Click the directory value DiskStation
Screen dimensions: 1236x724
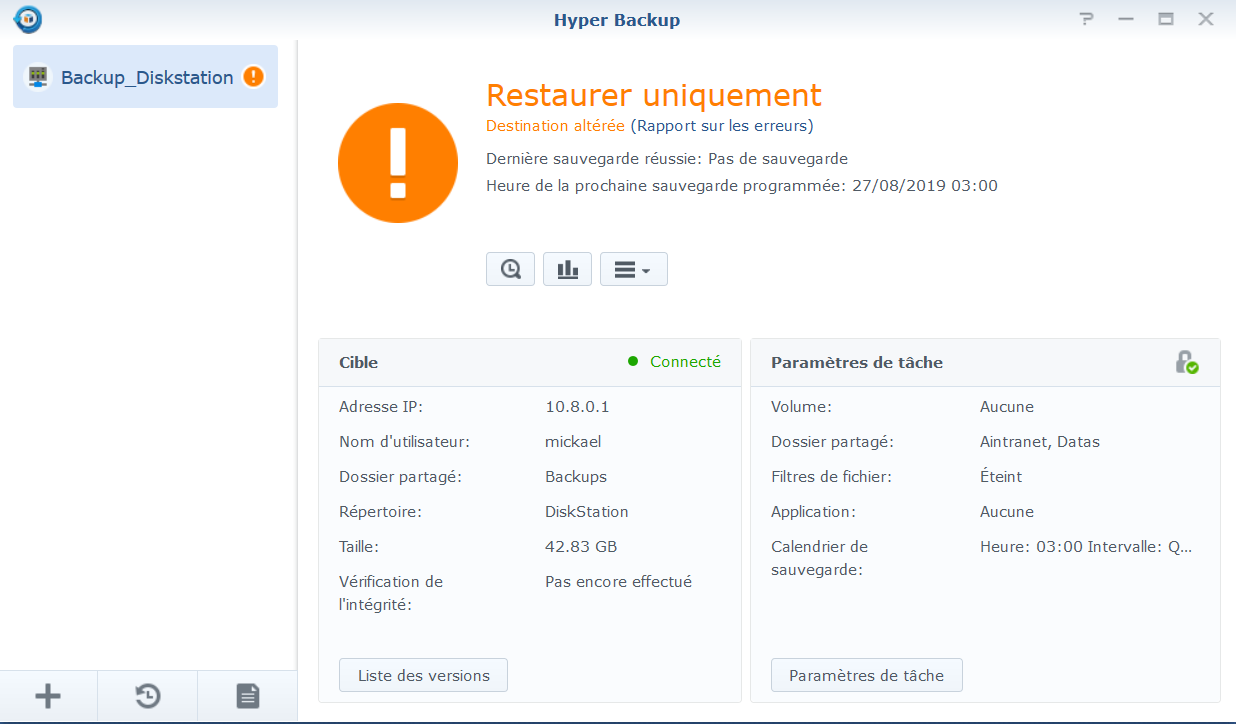tap(587, 512)
